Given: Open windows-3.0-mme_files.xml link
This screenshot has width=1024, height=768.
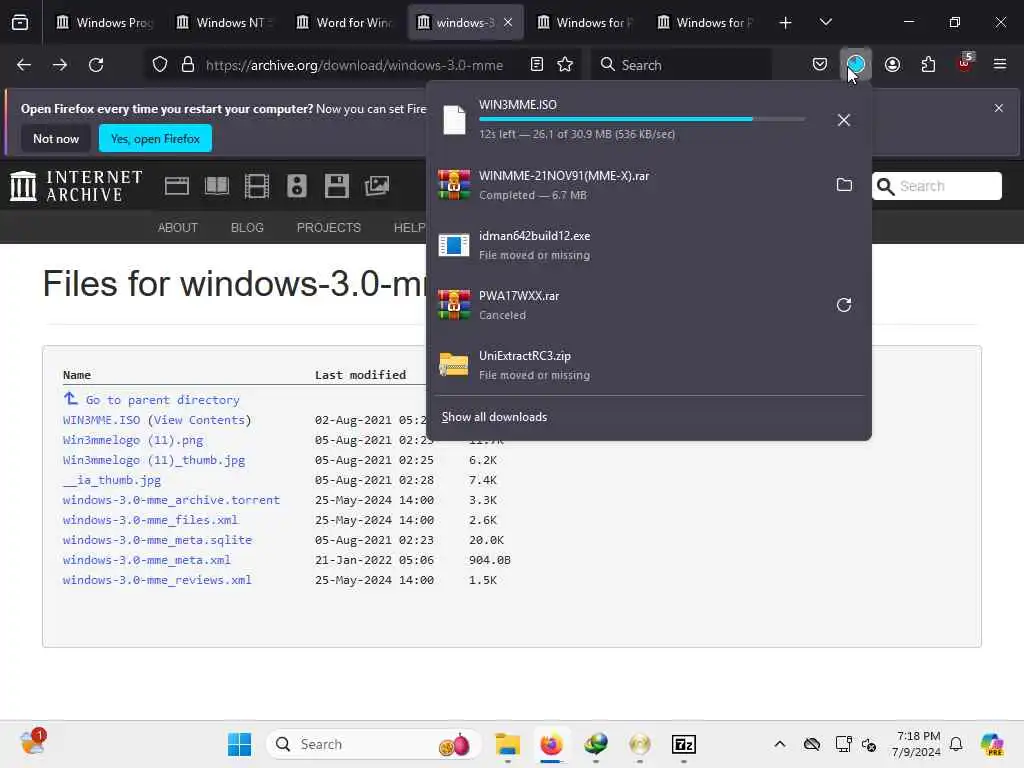Looking at the screenshot, I should [x=150, y=520].
